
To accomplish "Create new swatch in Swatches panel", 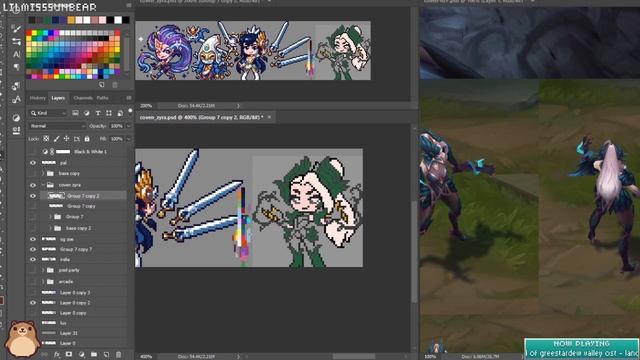I will pyautogui.click(x=102, y=85).
